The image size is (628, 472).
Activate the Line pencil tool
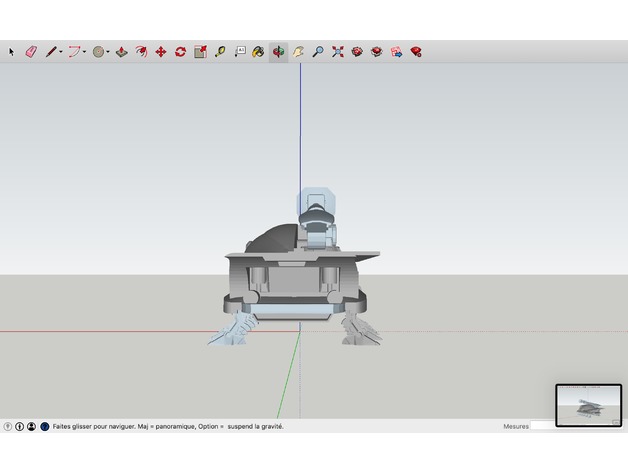pos(49,51)
